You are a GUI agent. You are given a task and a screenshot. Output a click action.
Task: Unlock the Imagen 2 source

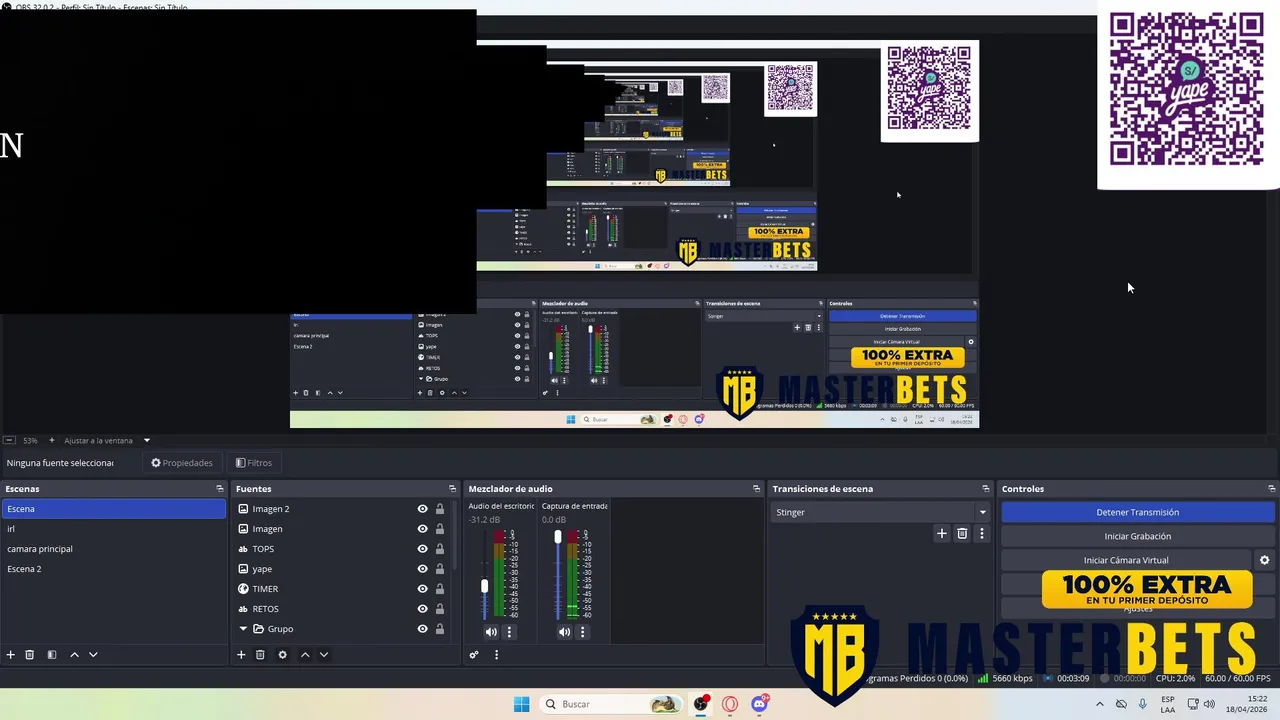click(440, 509)
